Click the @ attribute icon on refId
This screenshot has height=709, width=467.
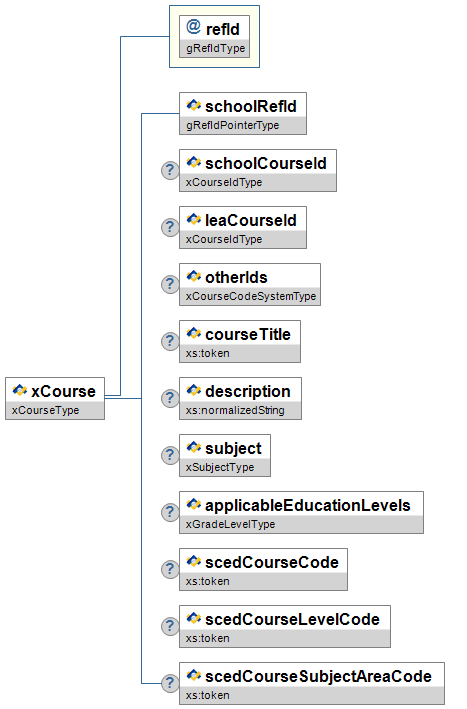point(193,27)
